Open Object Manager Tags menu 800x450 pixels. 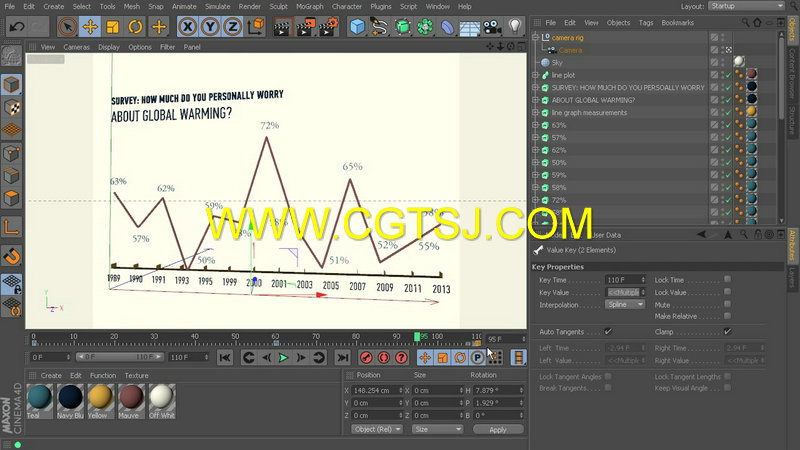[x=646, y=23]
